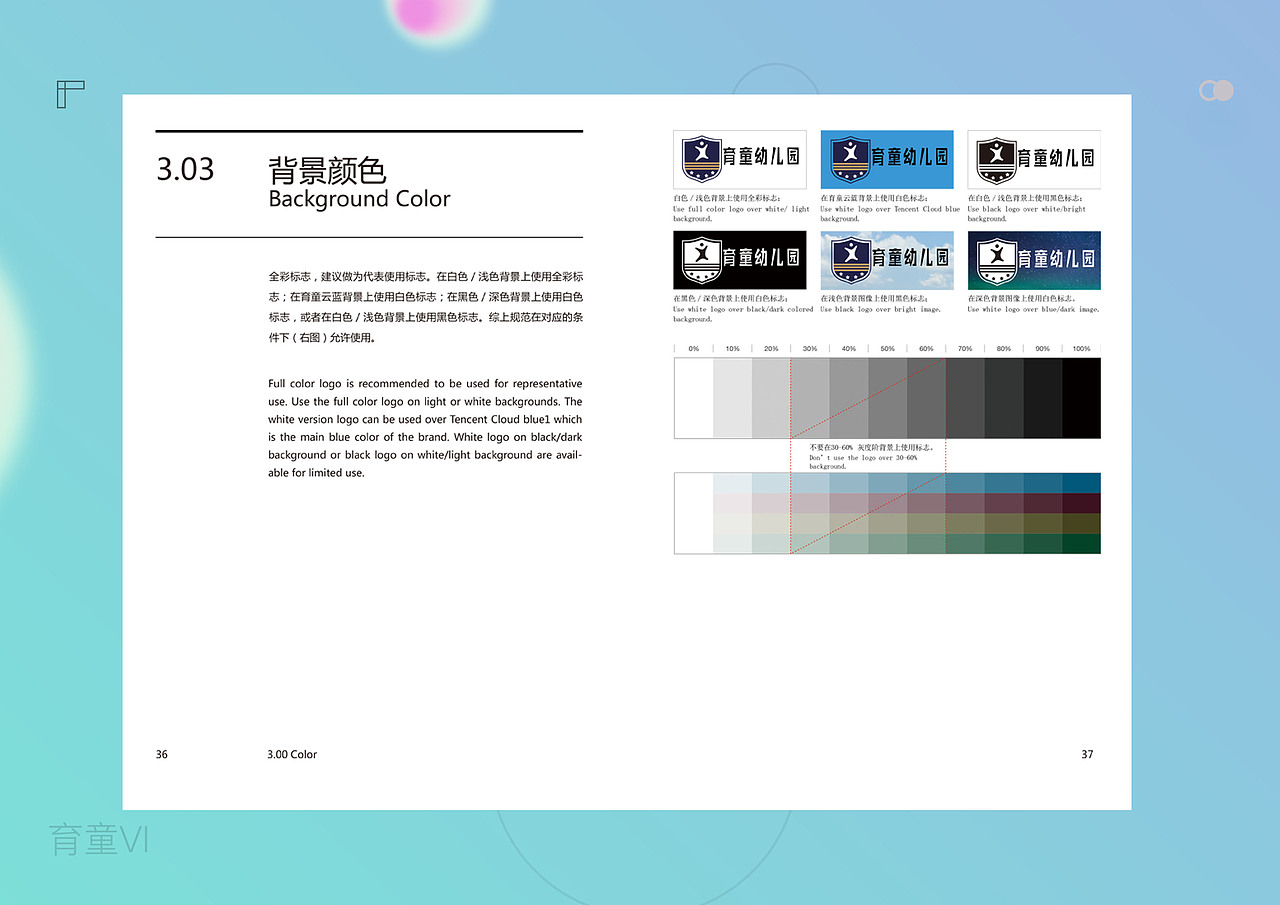Image resolution: width=1280 pixels, height=905 pixels.
Task: Pick the 40% grayscale swatch
Action: [x=849, y=398]
